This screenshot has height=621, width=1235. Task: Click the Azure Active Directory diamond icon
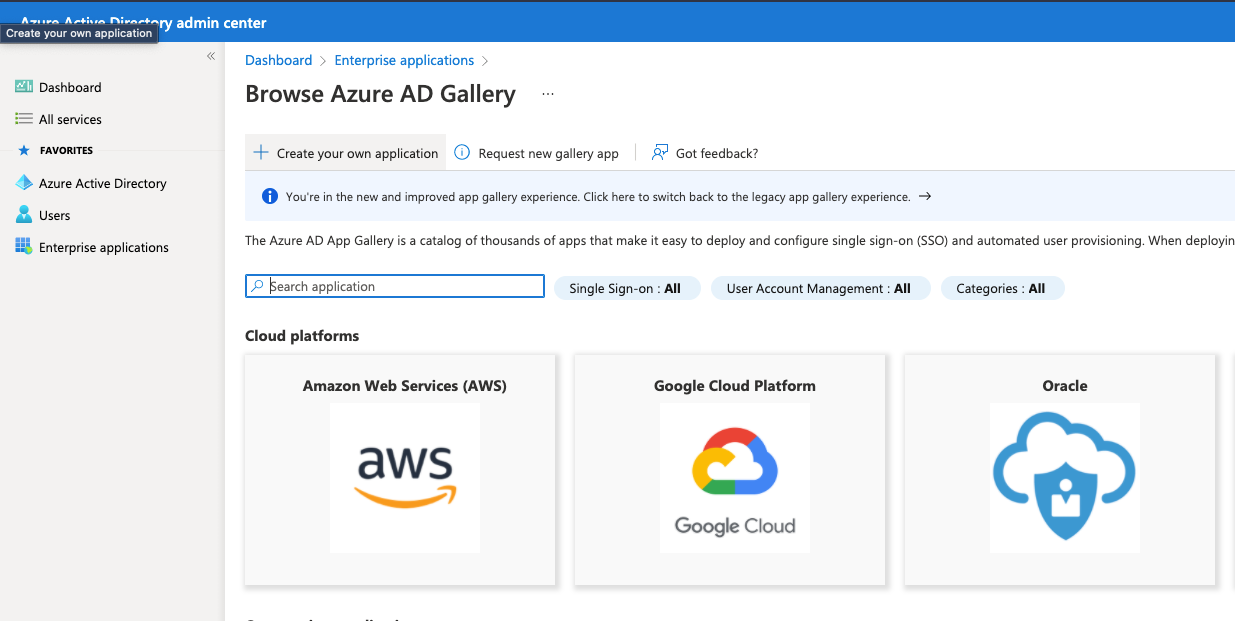[x=24, y=183]
